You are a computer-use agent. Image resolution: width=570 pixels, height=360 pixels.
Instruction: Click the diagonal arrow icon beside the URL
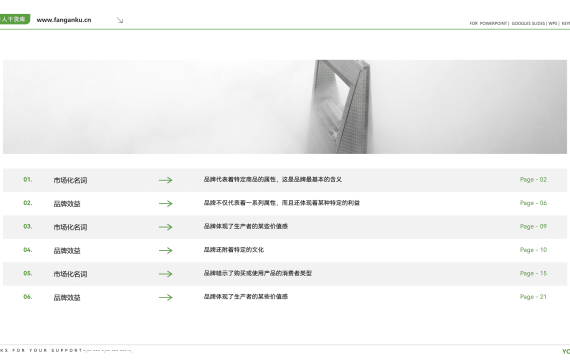[120, 20]
